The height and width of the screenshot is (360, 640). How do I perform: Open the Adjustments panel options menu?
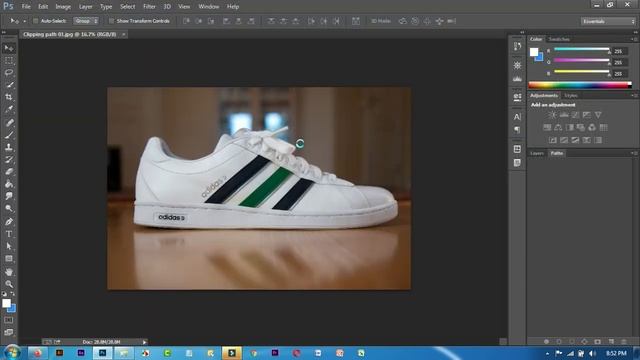tap(635, 96)
